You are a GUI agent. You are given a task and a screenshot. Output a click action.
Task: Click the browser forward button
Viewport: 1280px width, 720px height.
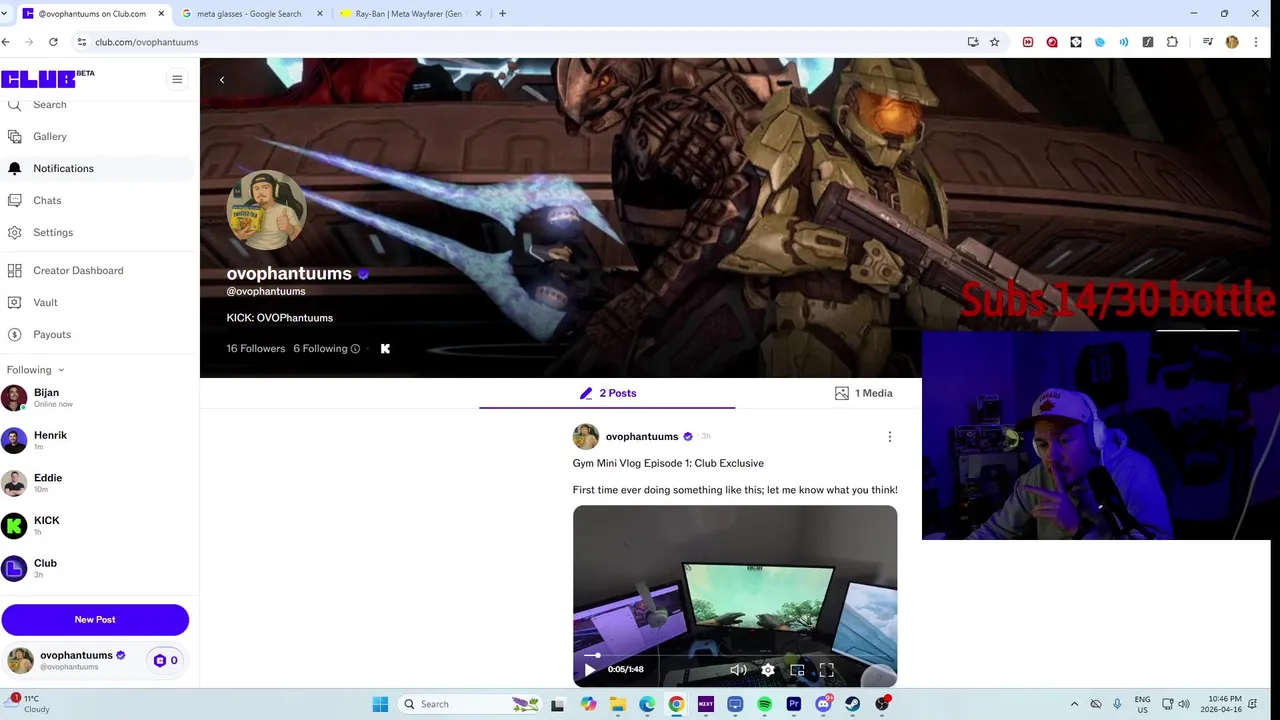click(29, 42)
